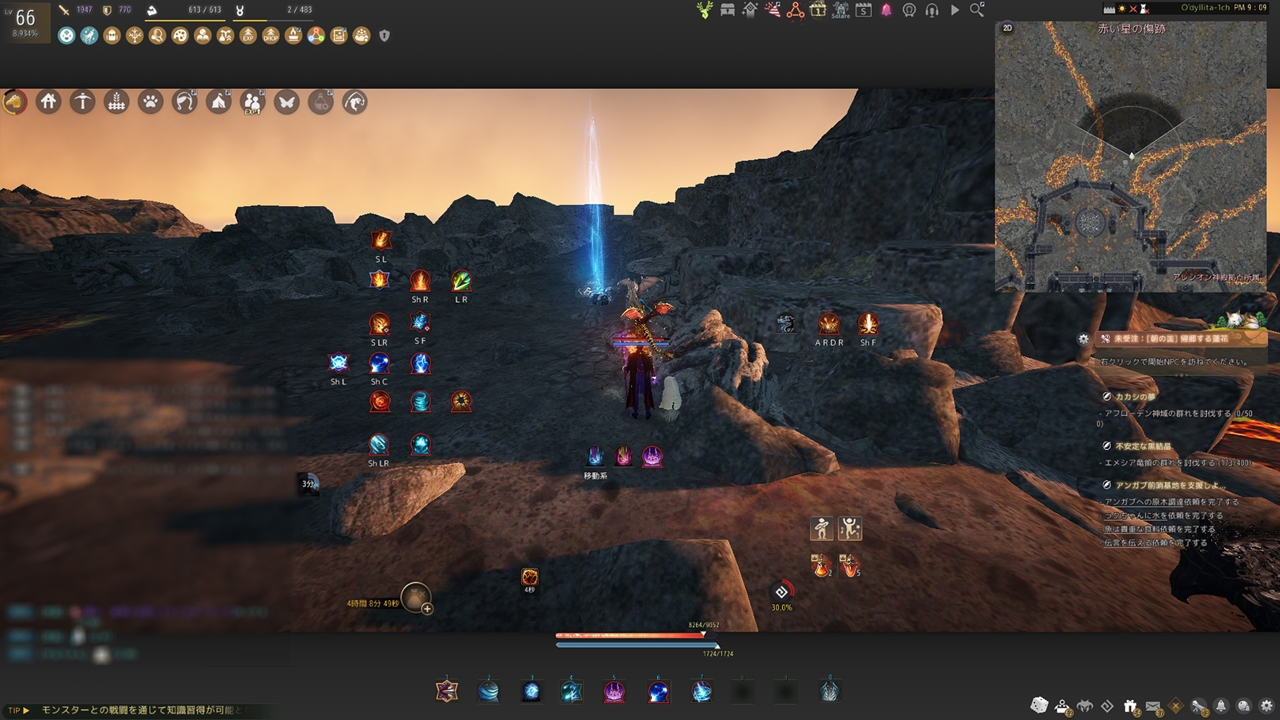The height and width of the screenshot is (720, 1280).
Task: Click the energy value 613 / 613
Action: coord(204,10)
